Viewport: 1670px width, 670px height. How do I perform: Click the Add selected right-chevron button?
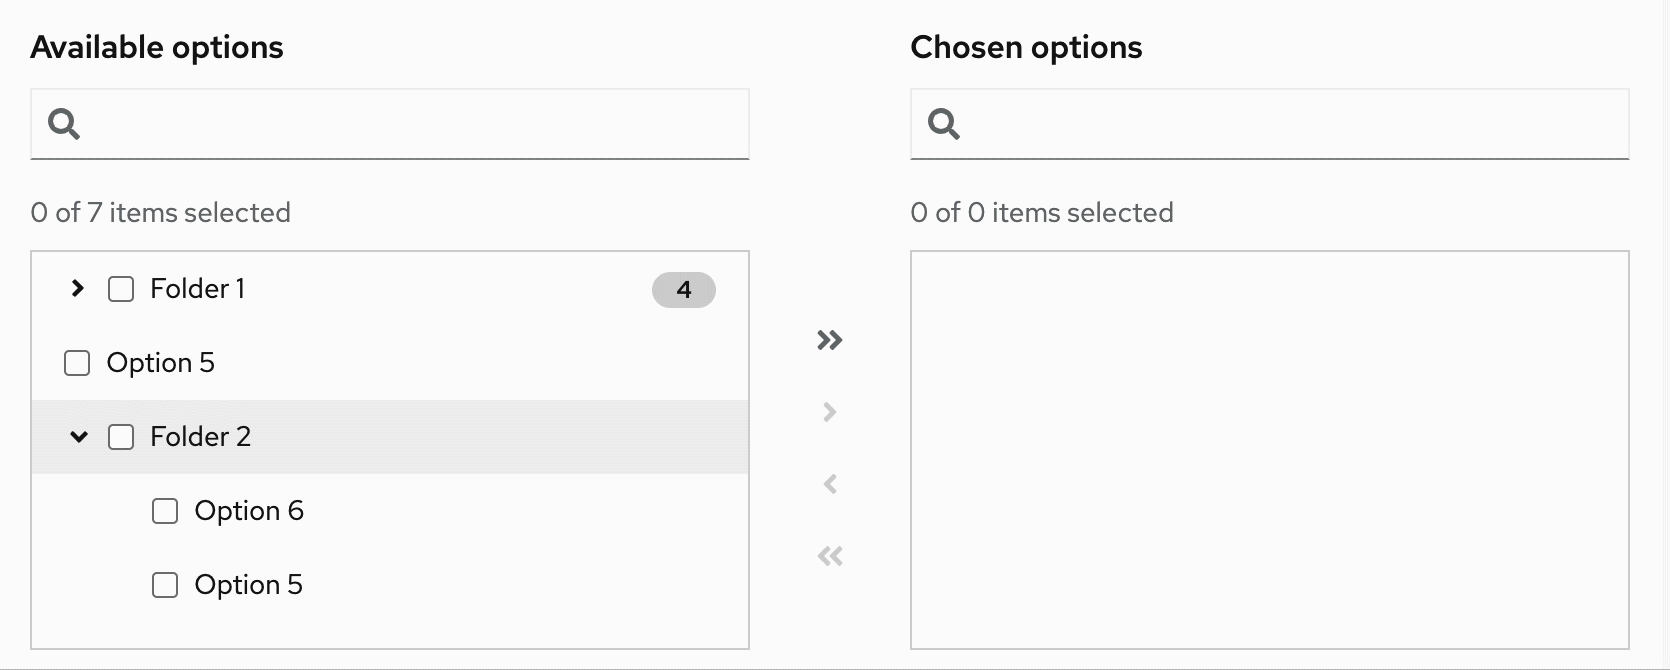coord(830,412)
